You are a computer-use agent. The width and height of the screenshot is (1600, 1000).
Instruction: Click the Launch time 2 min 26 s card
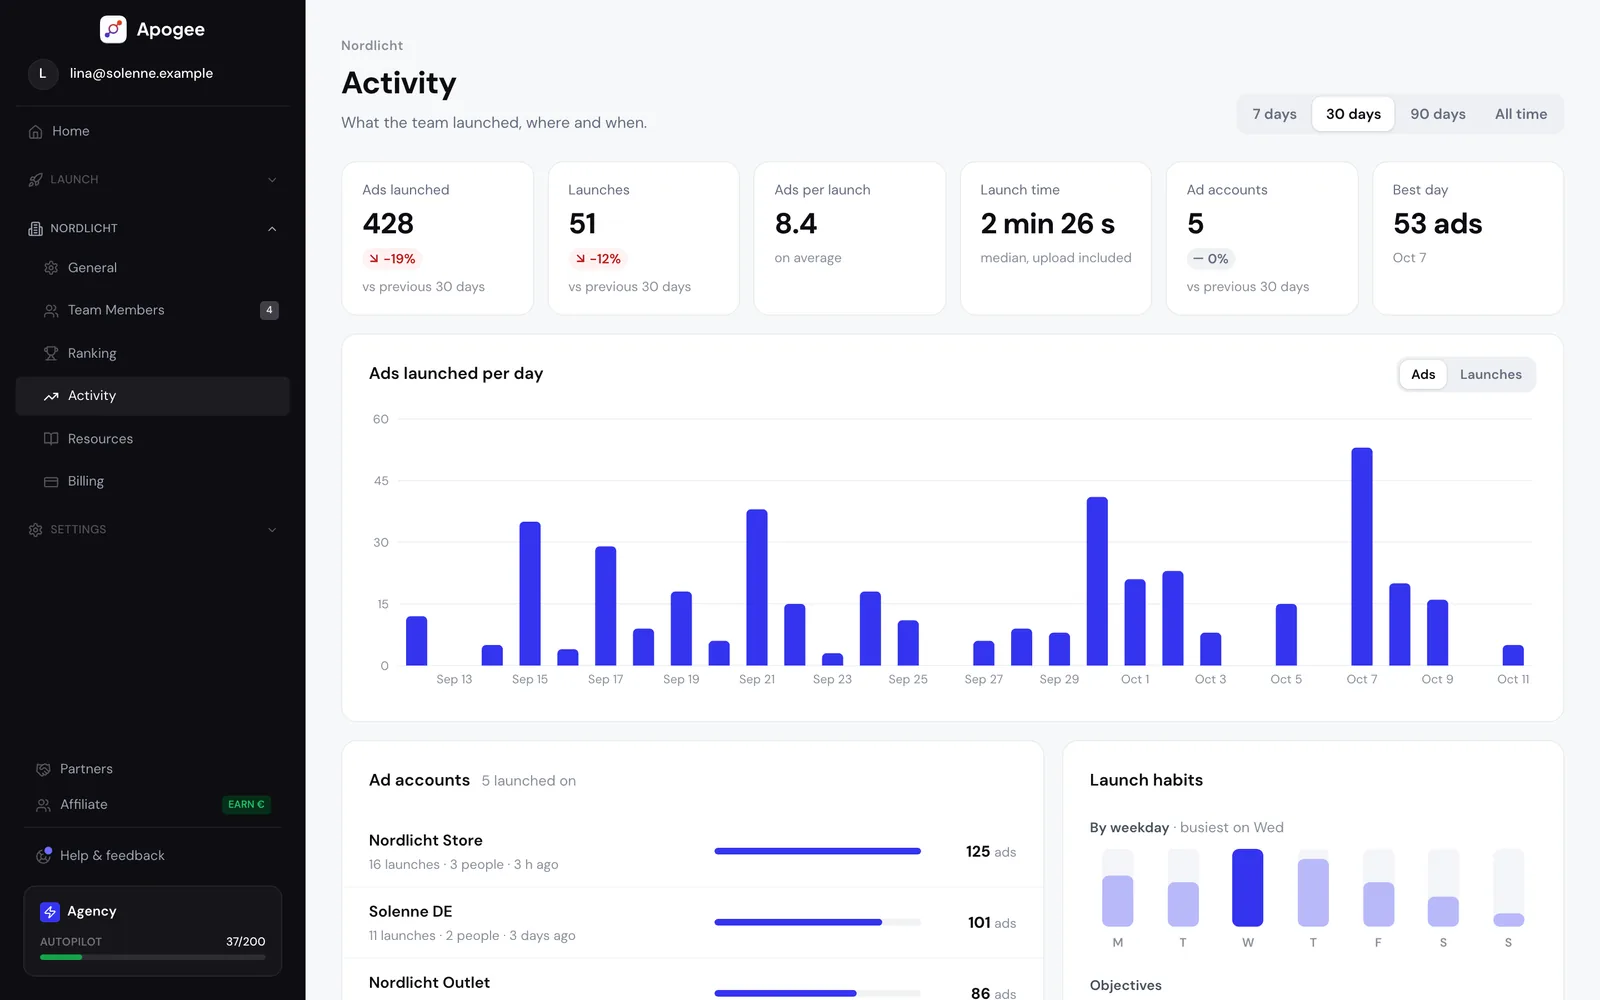point(1055,238)
